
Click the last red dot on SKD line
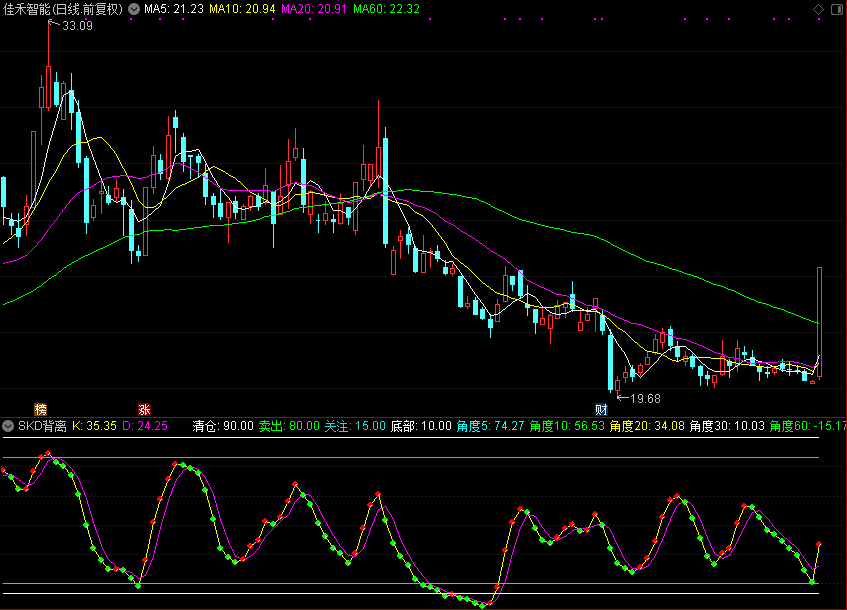pyautogui.click(x=819, y=544)
